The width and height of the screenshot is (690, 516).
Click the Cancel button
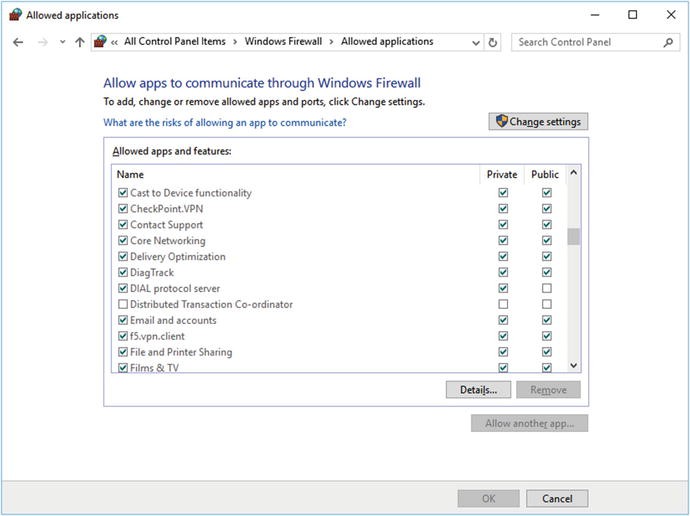pyautogui.click(x=557, y=498)
